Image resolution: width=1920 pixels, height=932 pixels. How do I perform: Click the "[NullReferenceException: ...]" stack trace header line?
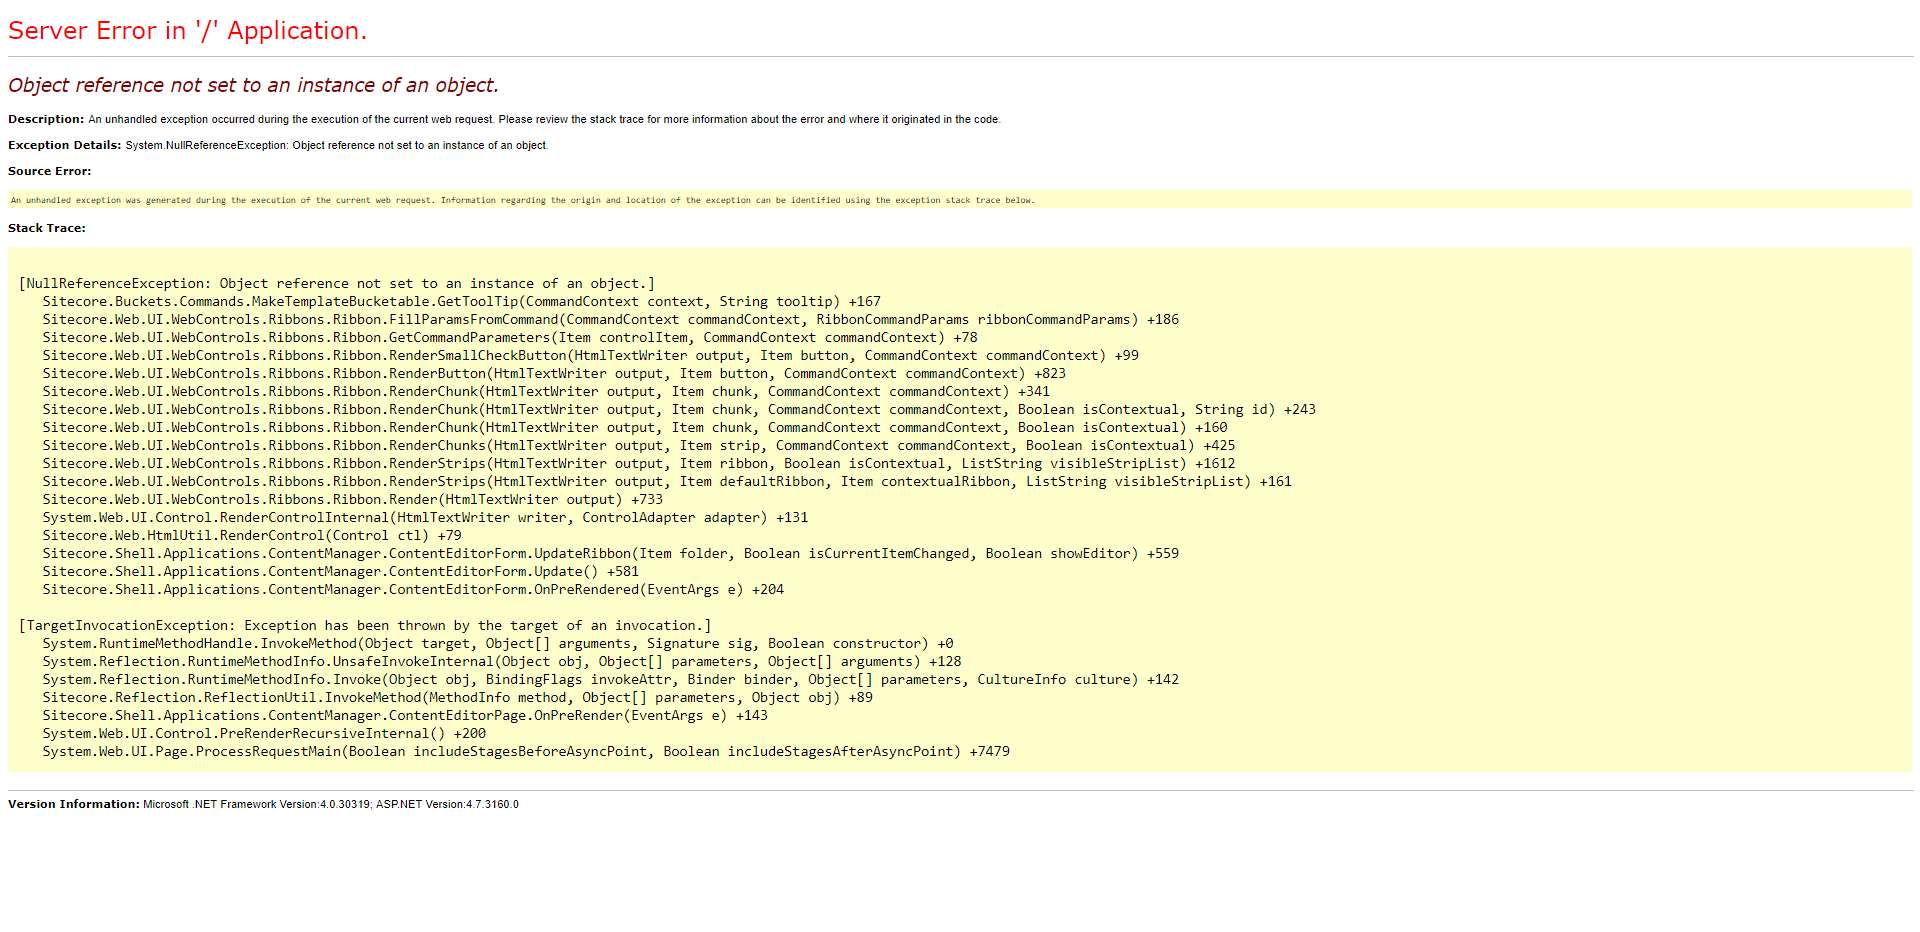click(x=337, y=284)
